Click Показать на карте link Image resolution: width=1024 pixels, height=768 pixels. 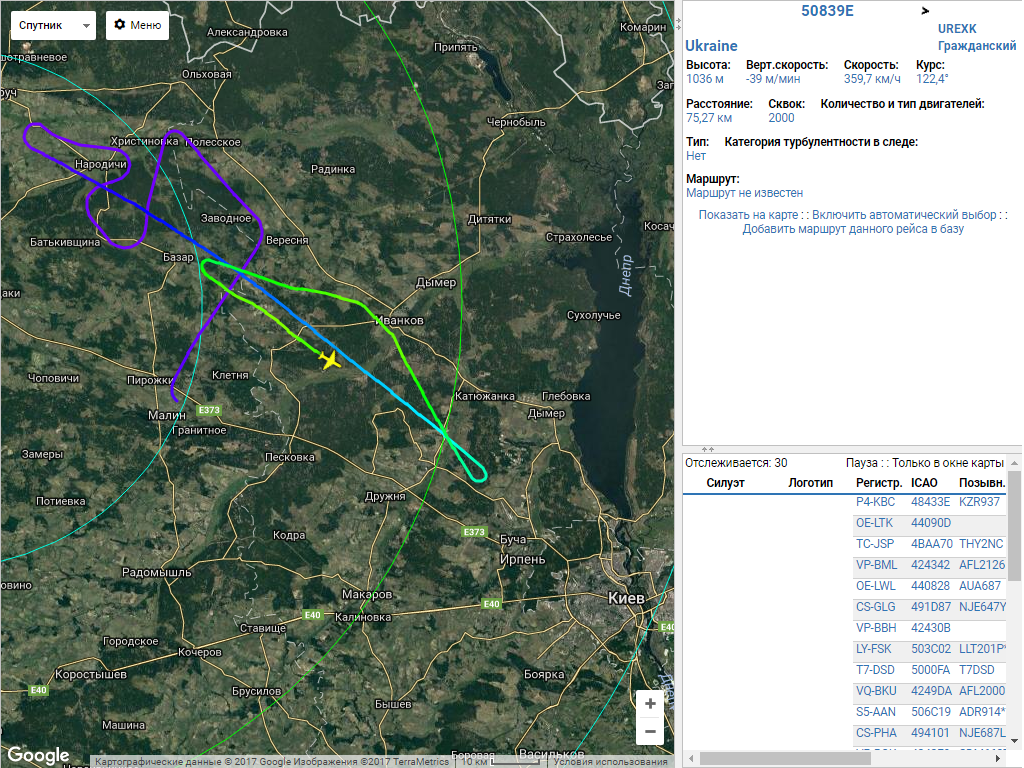tap(748, 215)
